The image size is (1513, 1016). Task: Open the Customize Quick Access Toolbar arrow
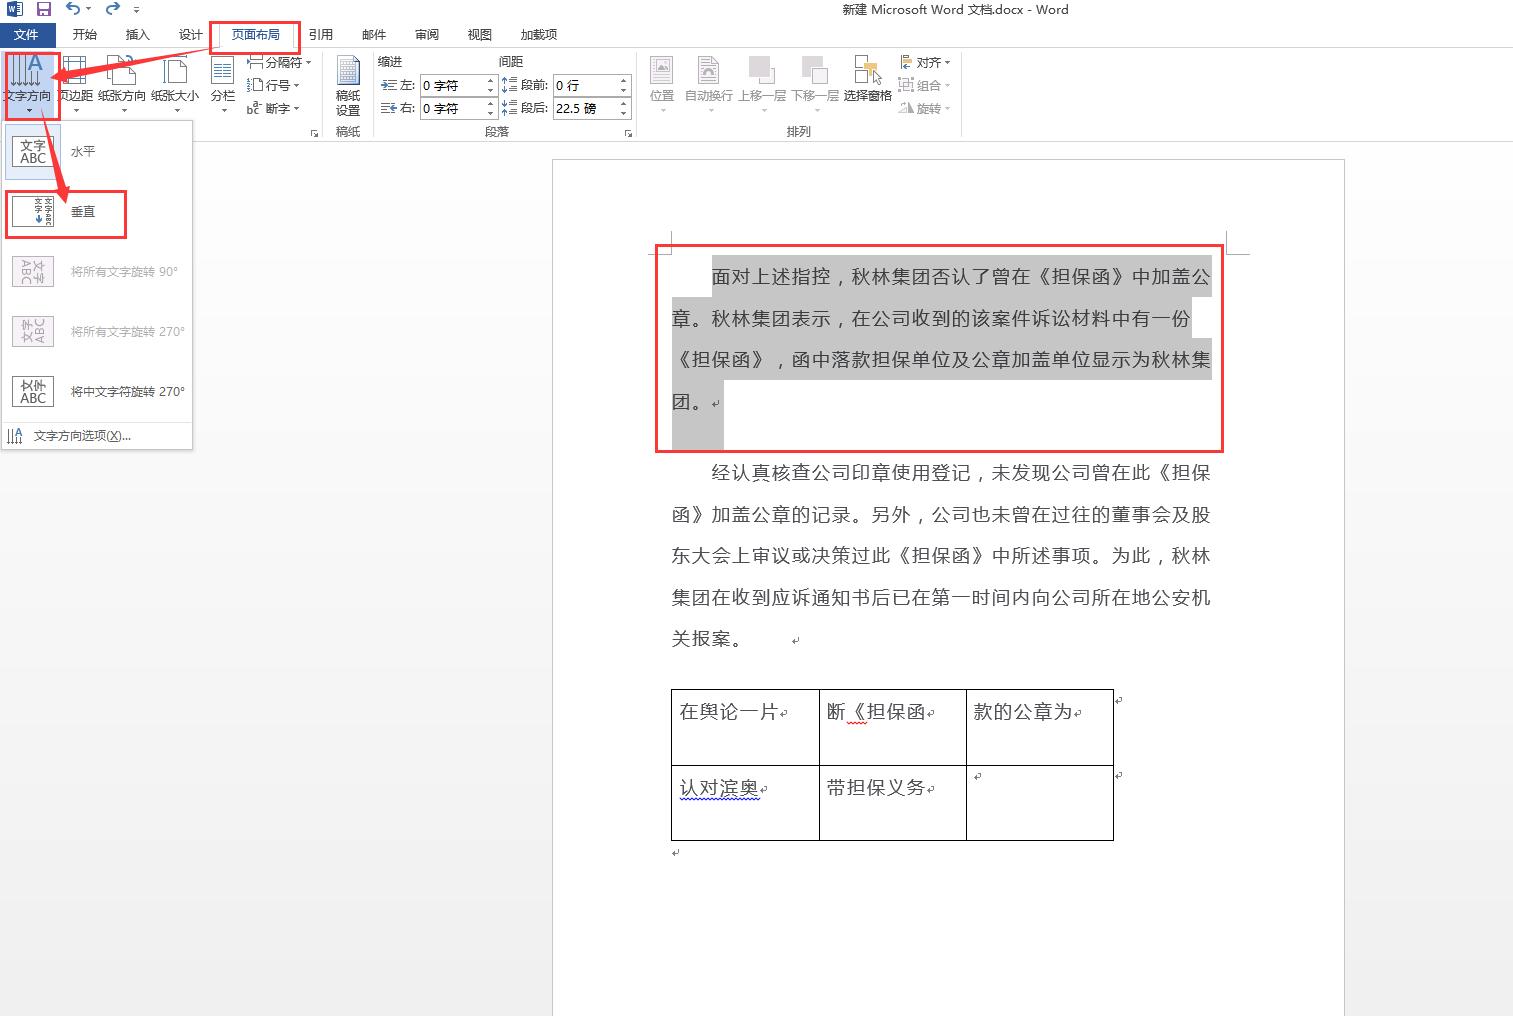[x=136, y=10]
